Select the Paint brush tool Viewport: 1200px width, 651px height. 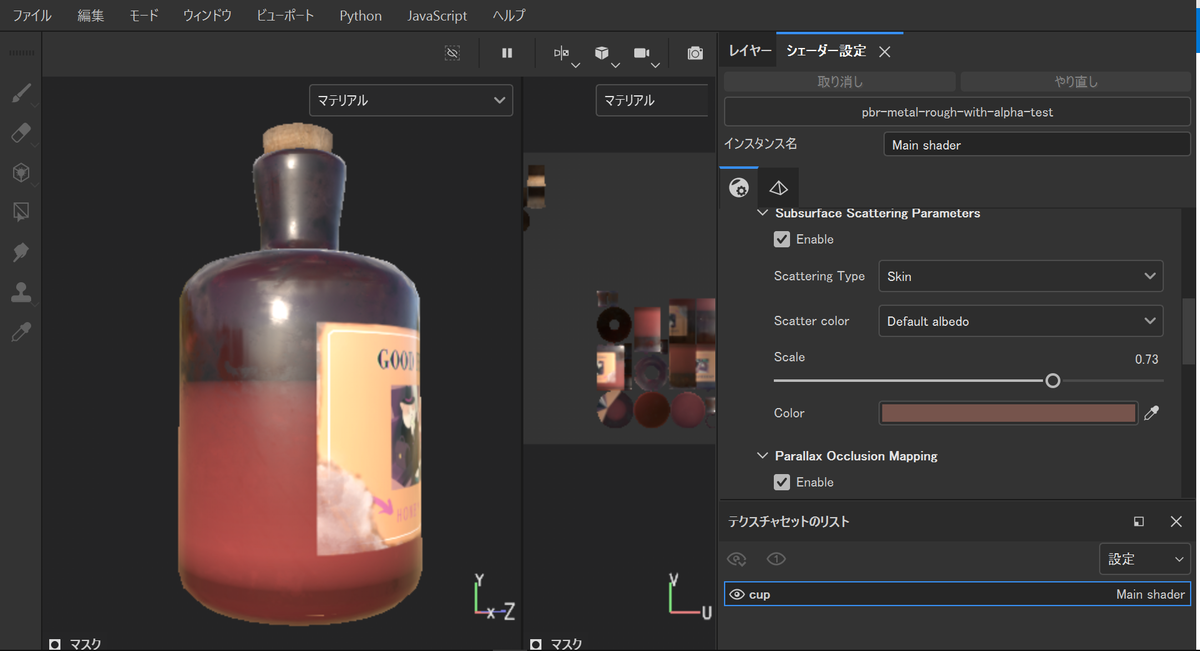tap(21, 93)
